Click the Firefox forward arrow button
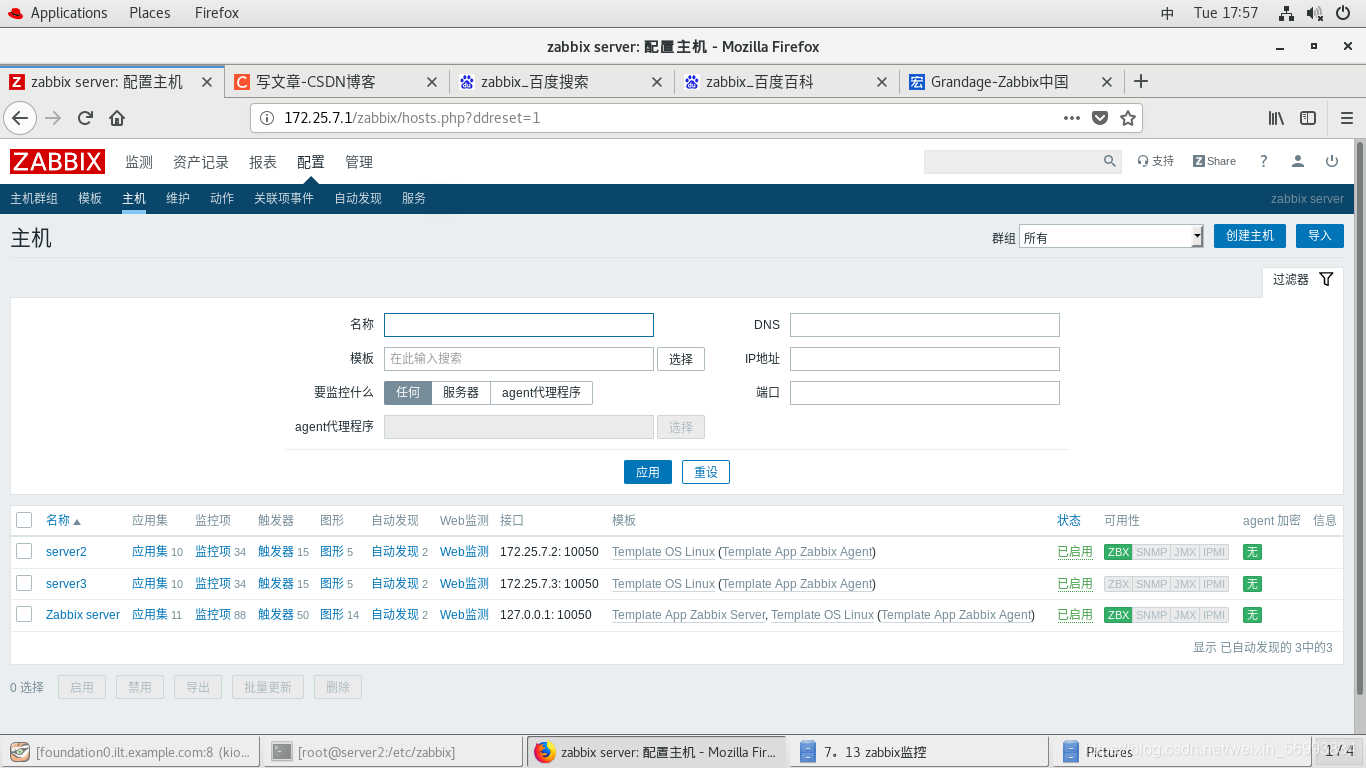 53,118
